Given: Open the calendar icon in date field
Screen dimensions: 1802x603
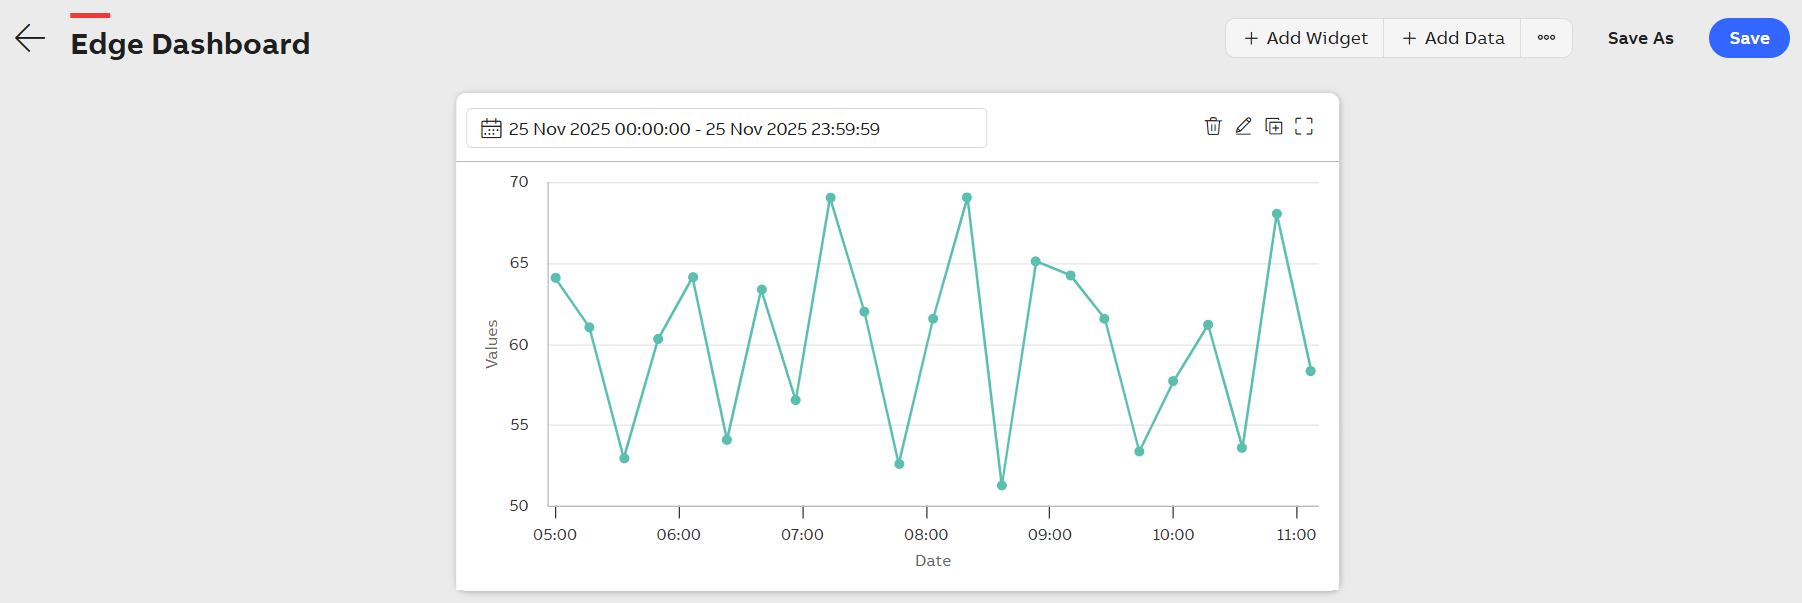Looking at the screenshot, I should click(x=491, y=129).
